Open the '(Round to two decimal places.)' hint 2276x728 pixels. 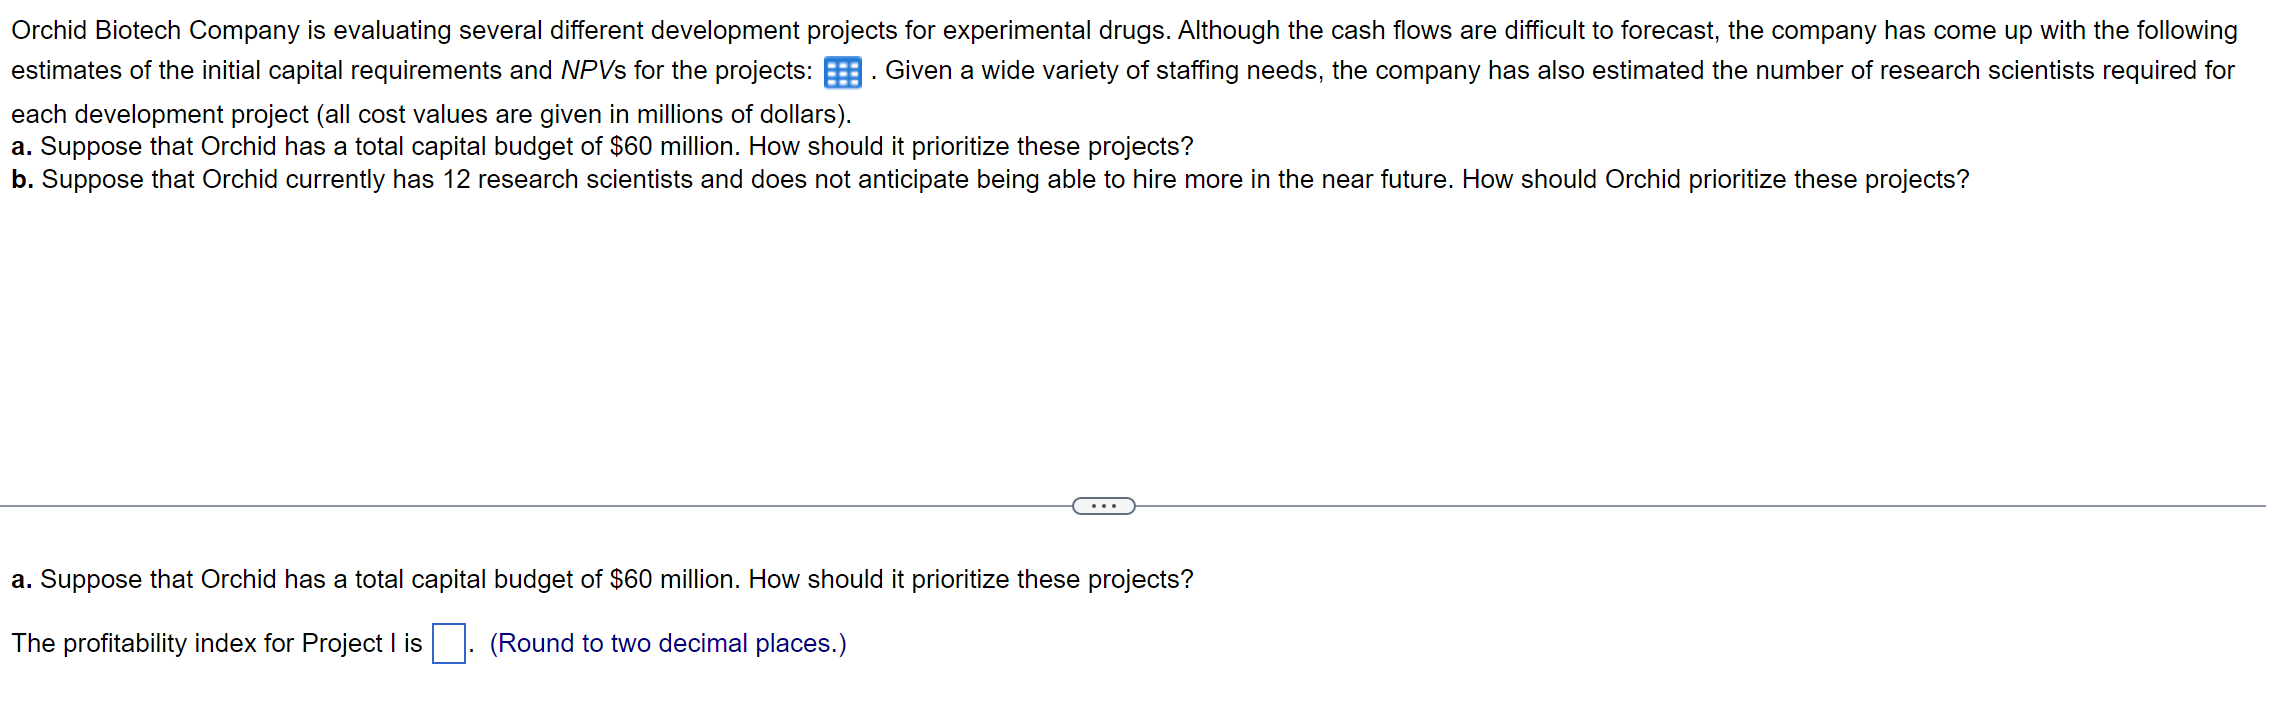(666, 643)
